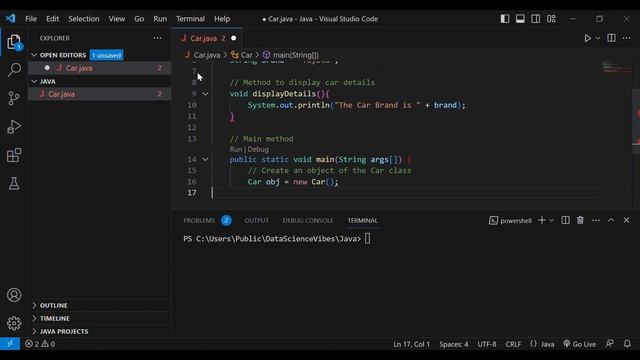Select Car.java in JAVA folder
The height and width of the screenshot is (360, 640).
tap(100, 94)
